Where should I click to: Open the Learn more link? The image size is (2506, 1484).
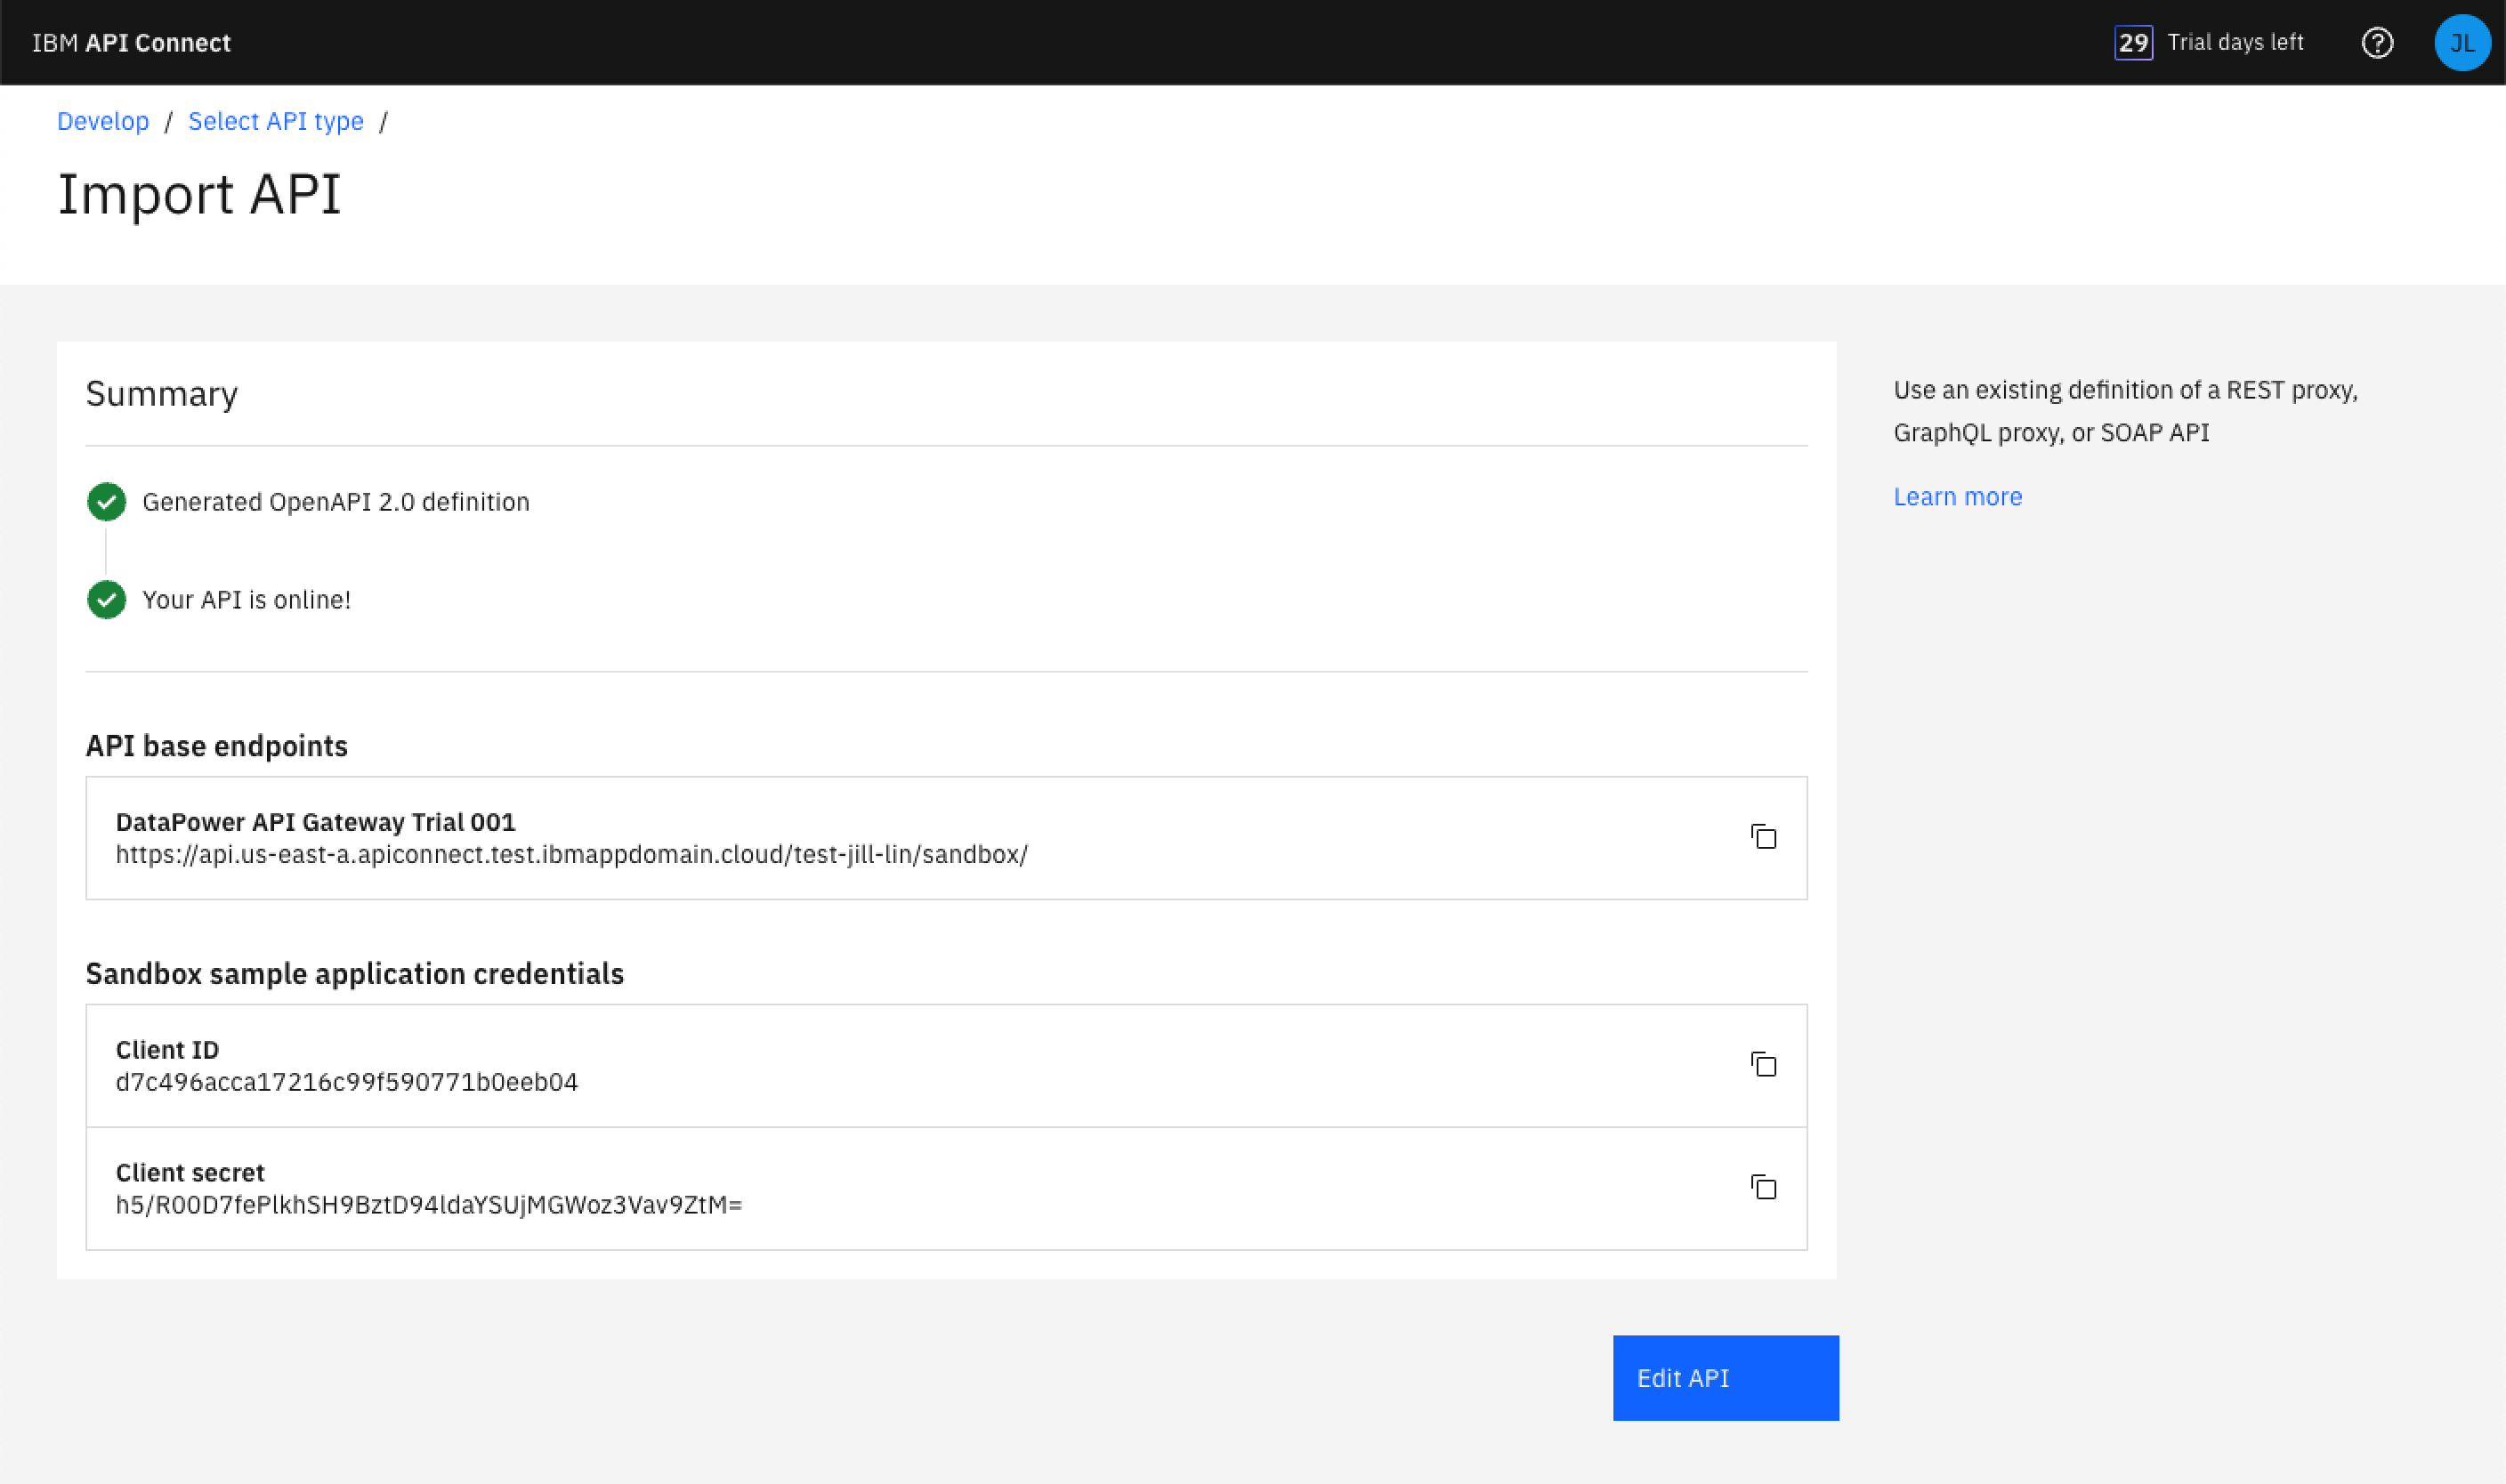coord(1957,497)
